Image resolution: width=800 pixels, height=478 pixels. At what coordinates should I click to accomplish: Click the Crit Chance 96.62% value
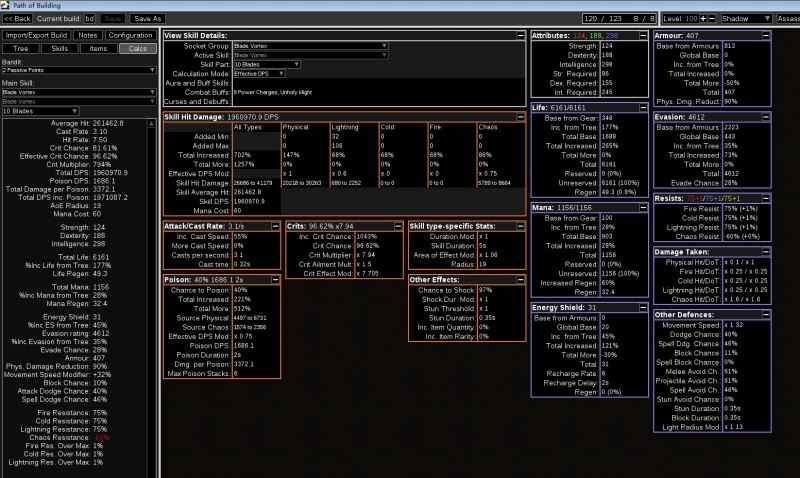click(367, 246)
